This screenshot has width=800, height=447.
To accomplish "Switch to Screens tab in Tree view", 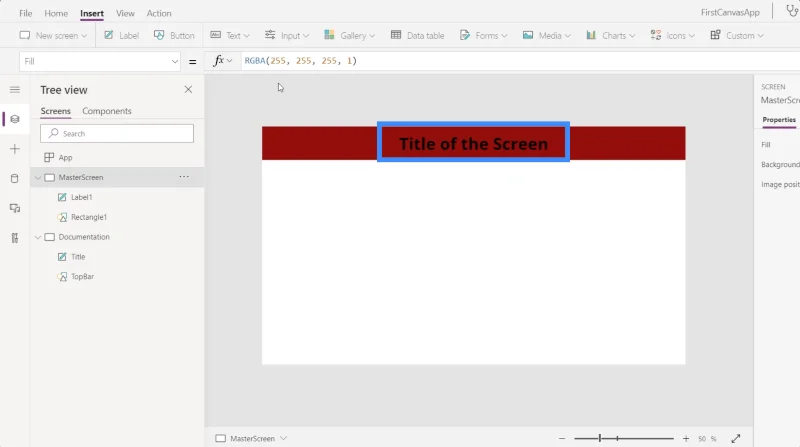I will tap(56, 111).
